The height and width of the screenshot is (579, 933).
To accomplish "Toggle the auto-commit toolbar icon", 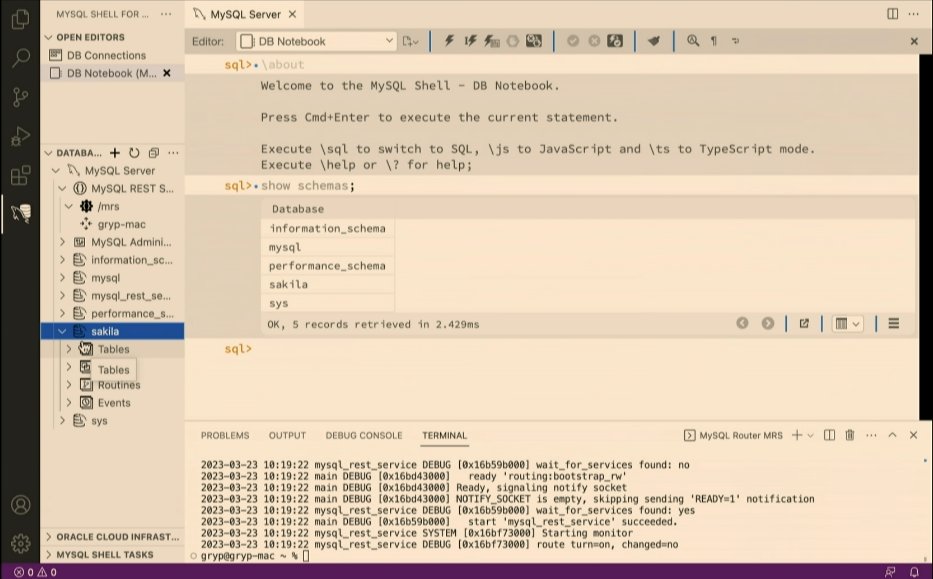I will (x=615, y=40).
